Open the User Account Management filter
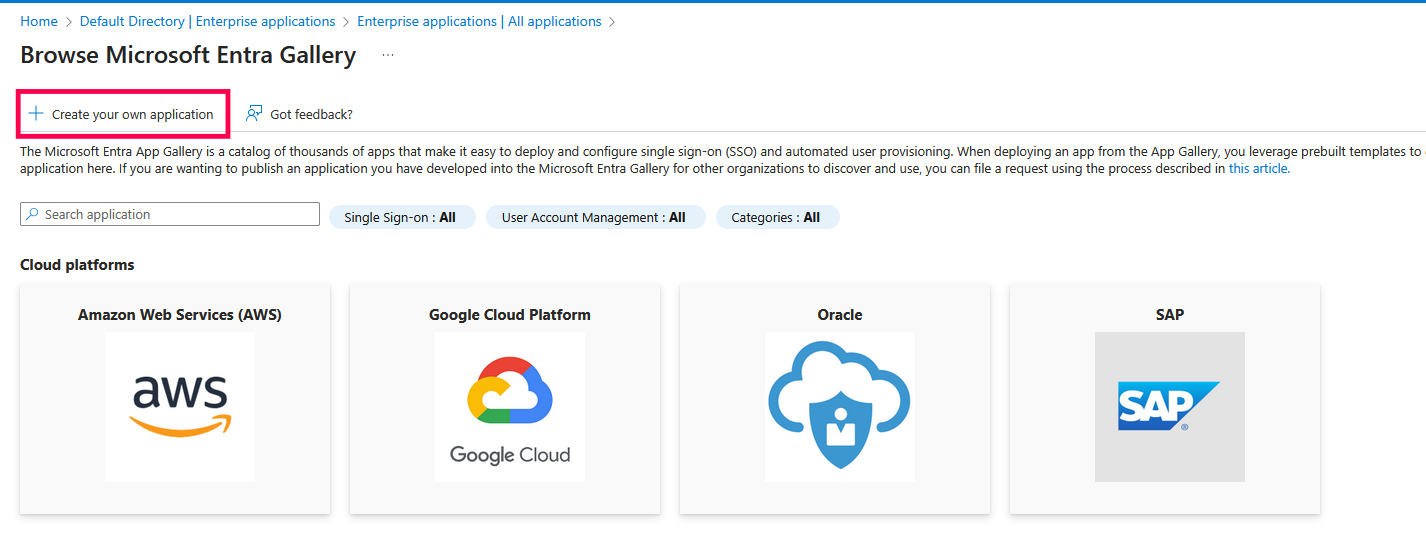Image resolution: width=1426 pixels, height=537 pixels. click(x=595, y=217)
